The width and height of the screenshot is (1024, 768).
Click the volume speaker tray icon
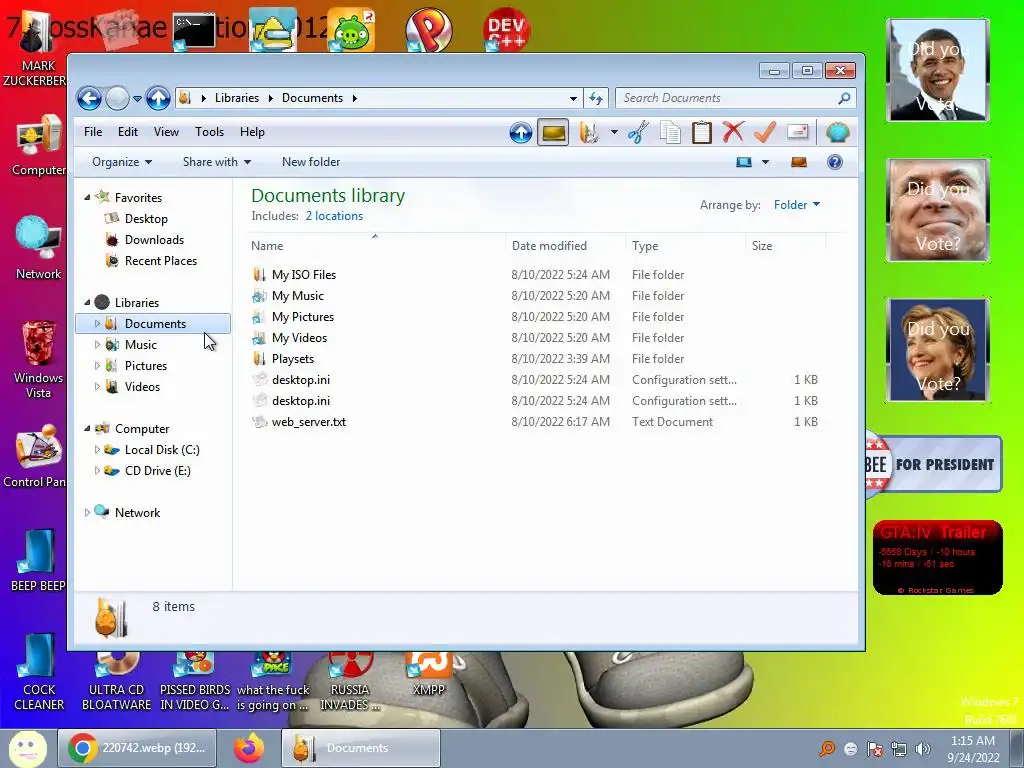(923, 749)
